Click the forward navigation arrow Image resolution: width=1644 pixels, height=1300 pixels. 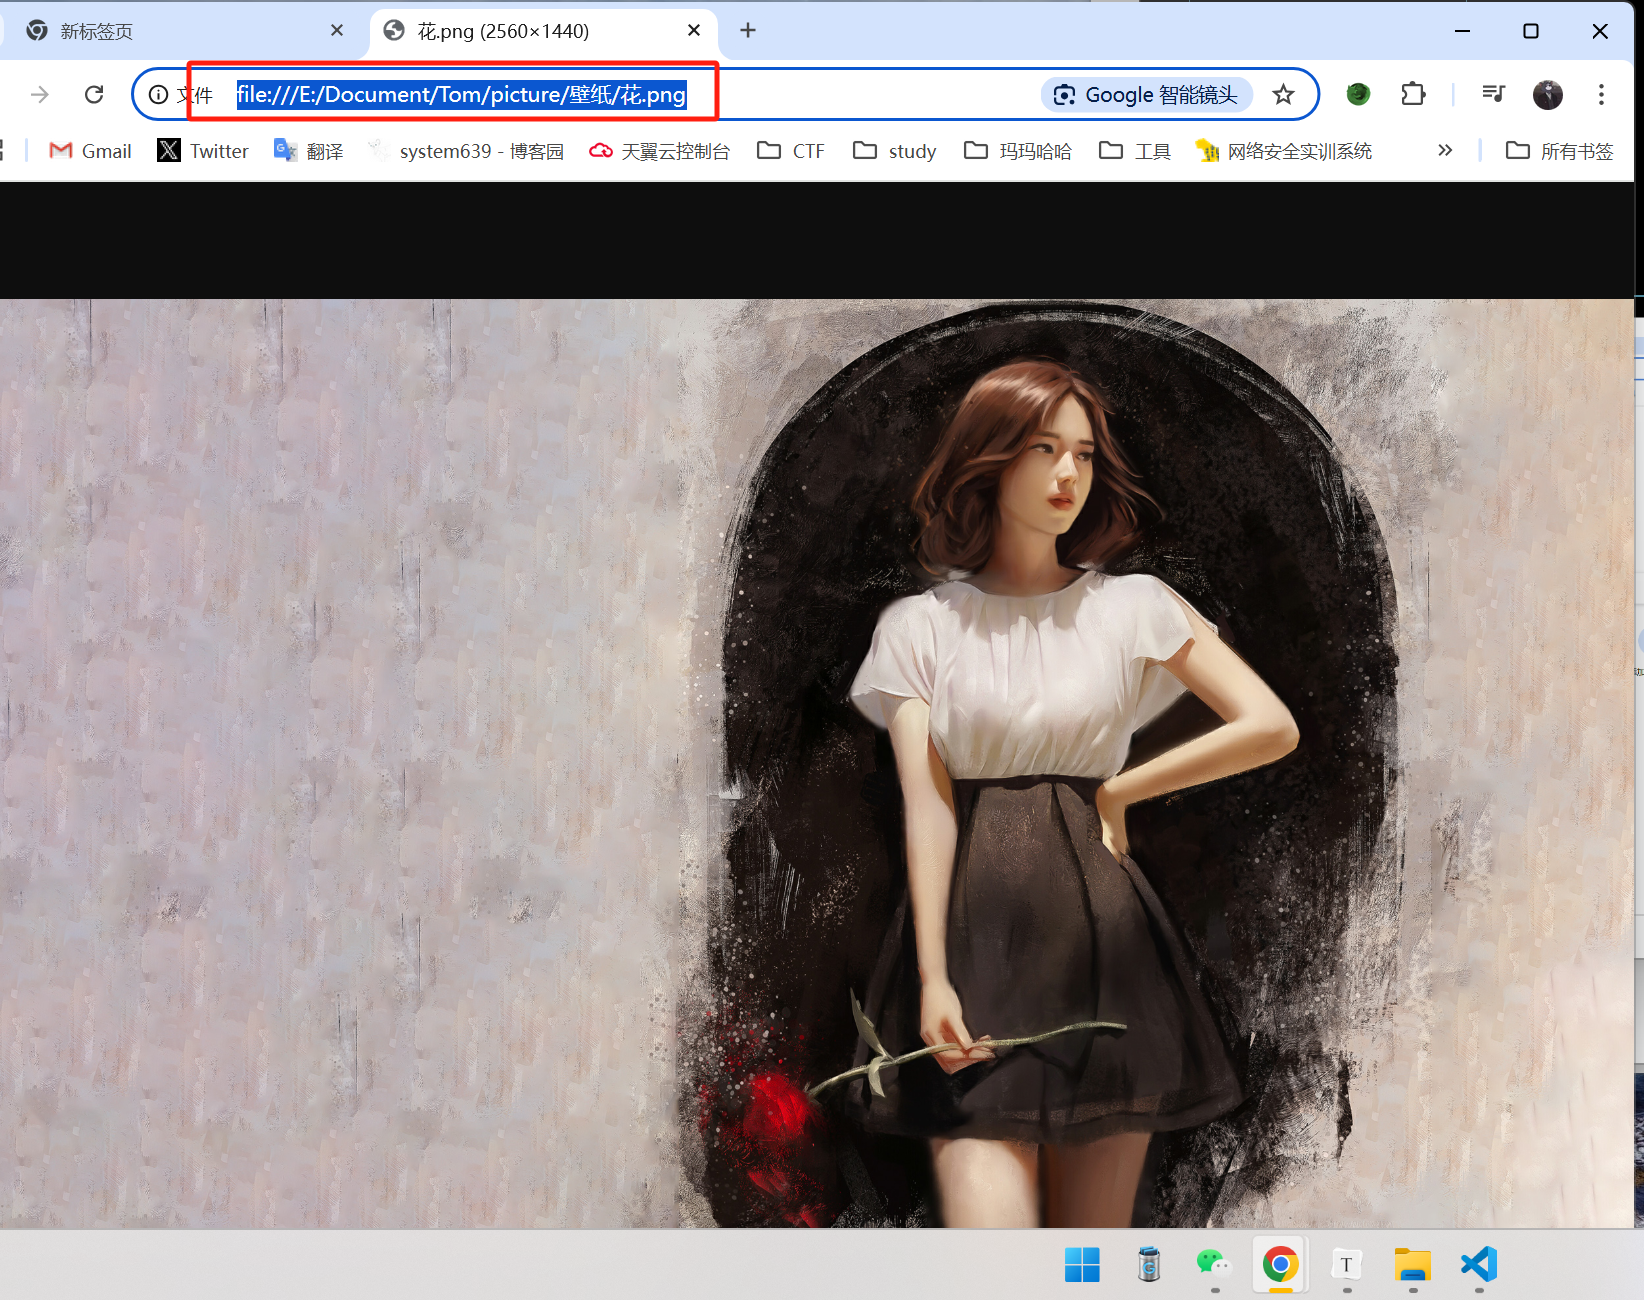40,95
